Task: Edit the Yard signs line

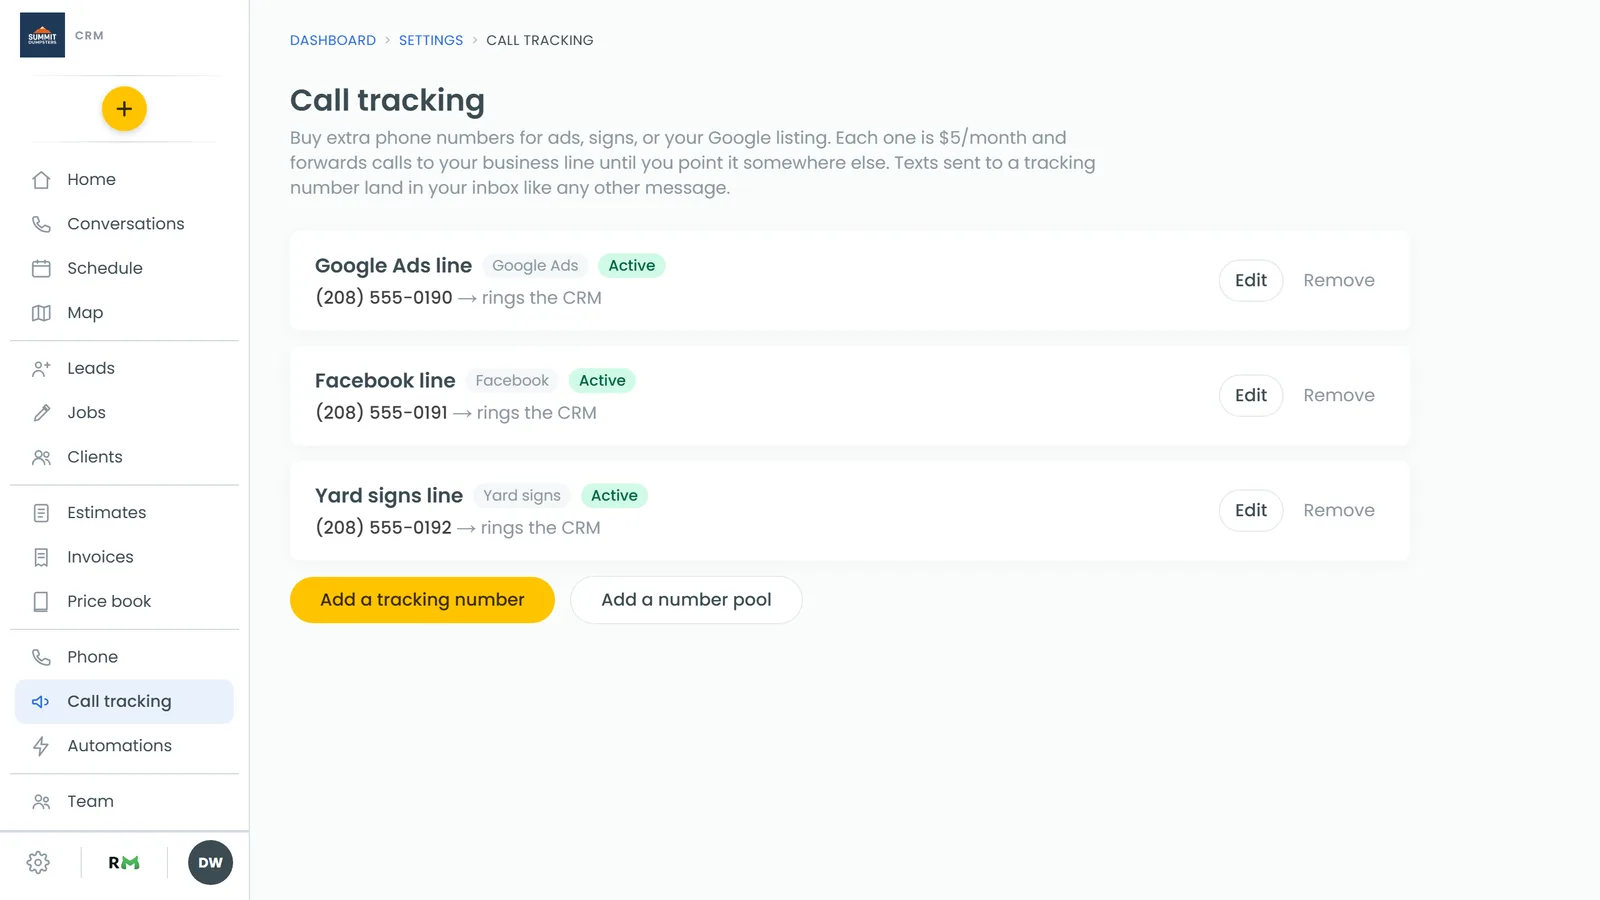Action: tap(1251, 511)
